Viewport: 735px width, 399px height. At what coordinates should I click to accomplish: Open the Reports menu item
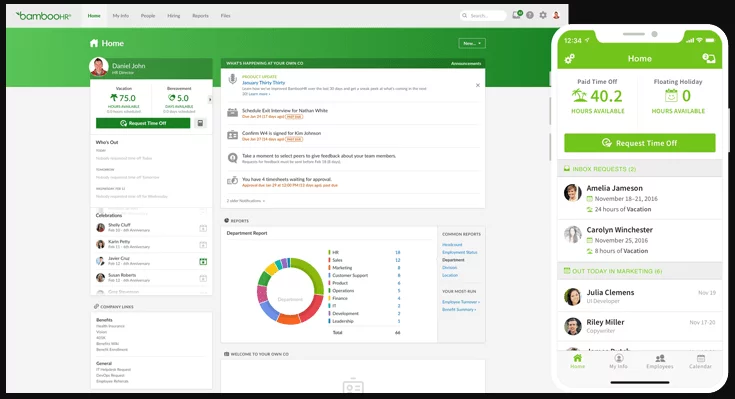coord(200,15)
